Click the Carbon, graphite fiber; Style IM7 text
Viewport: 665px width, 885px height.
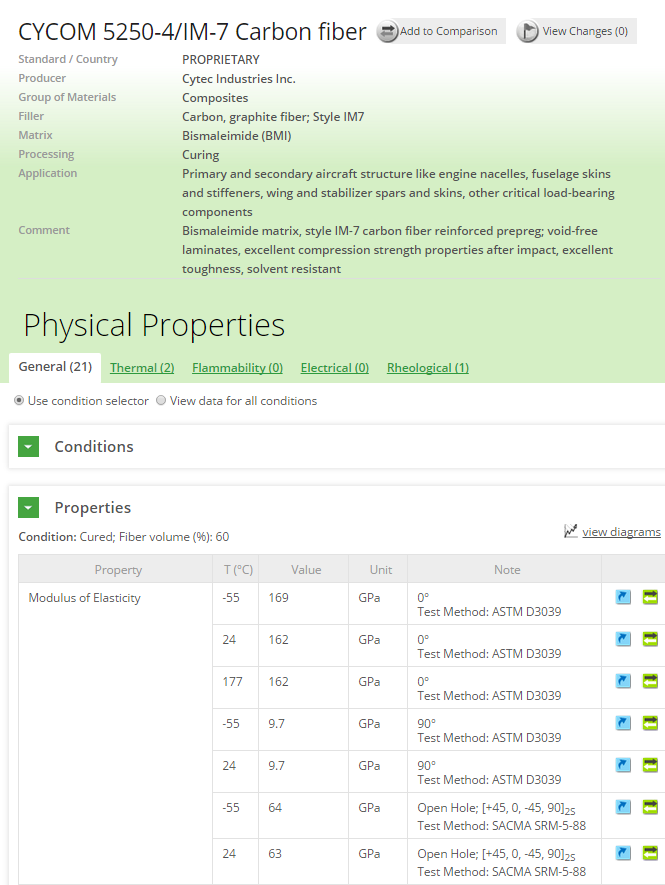[x=273, y=117]
